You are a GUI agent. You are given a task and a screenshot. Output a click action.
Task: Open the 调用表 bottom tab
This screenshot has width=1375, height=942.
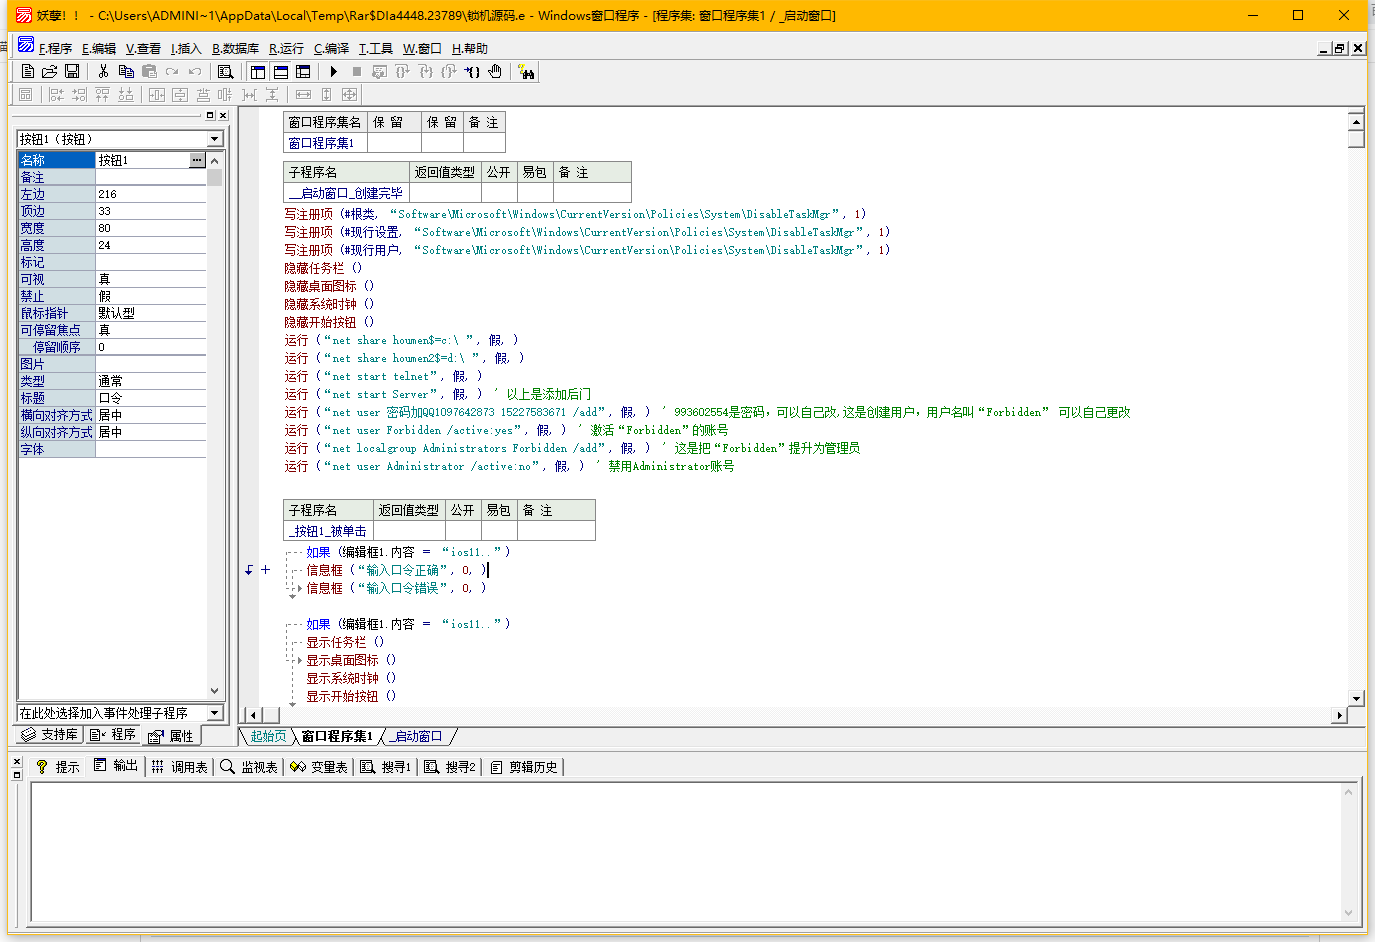[x=179, y=767]
